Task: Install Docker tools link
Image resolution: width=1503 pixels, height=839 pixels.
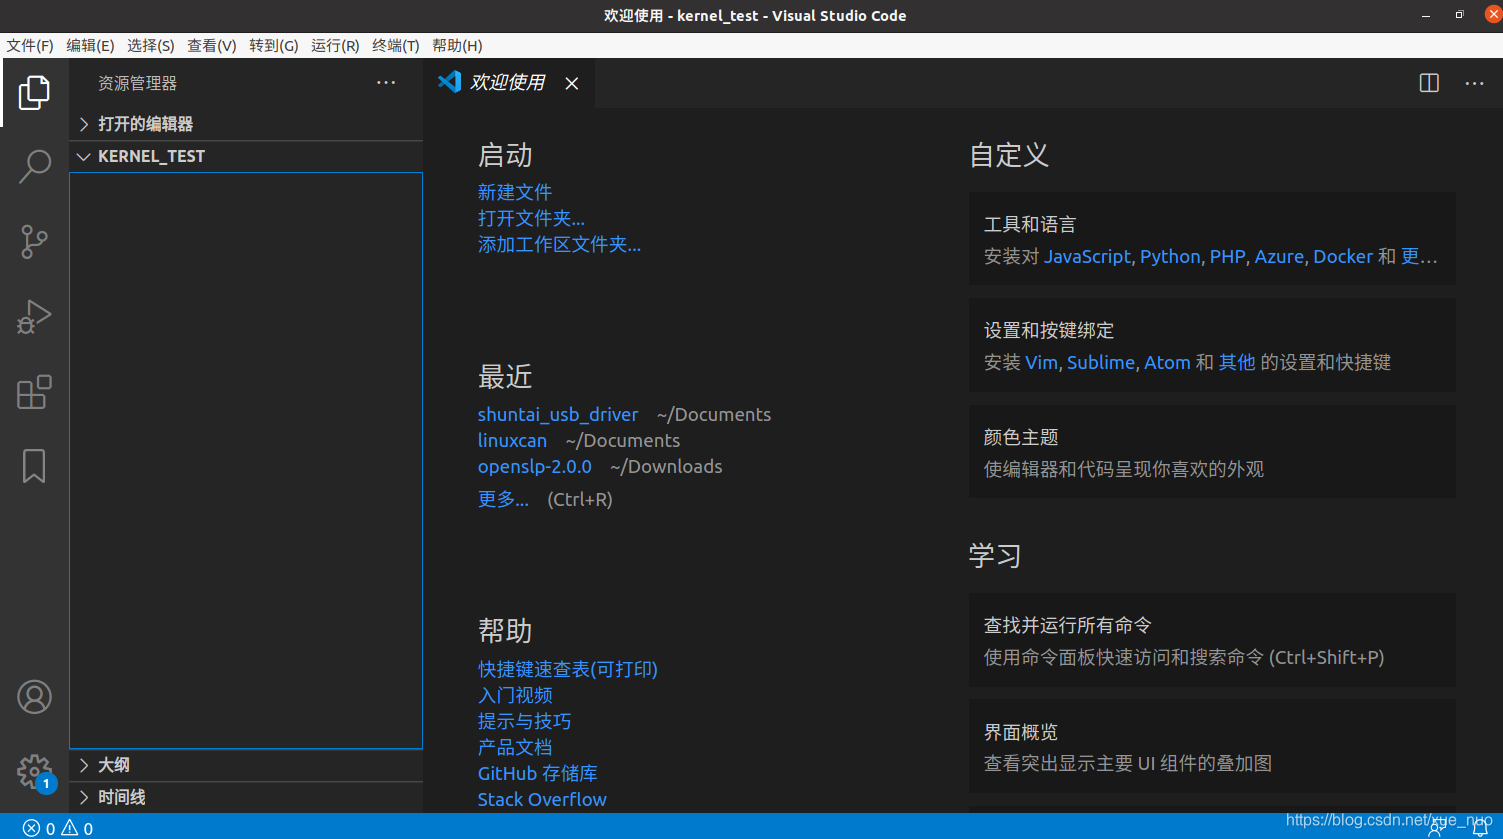Action: (x=1343, y=256)
